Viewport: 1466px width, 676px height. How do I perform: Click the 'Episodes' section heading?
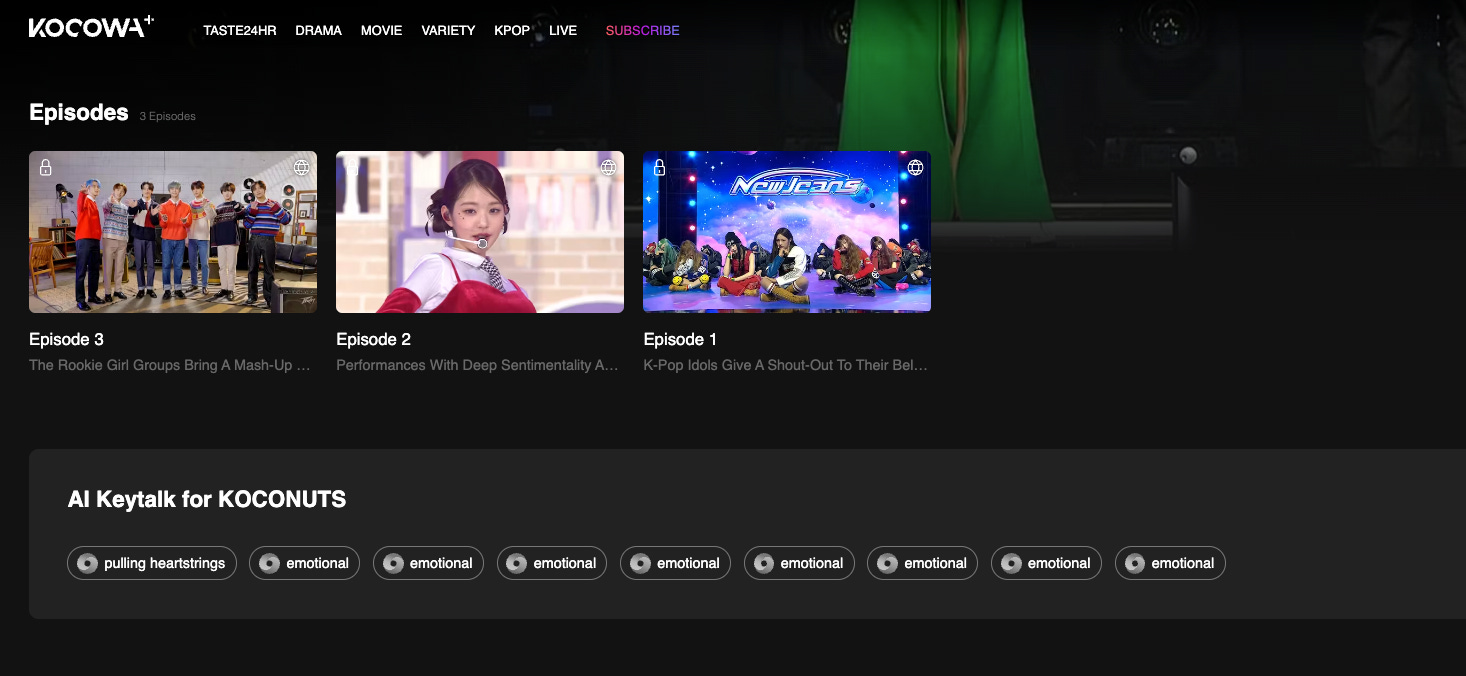(x=79, y=112)
